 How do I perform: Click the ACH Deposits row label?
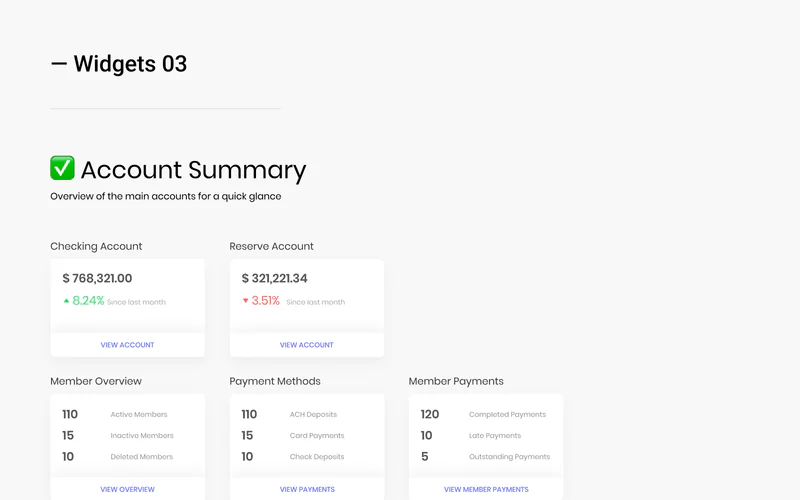point(313,414)
